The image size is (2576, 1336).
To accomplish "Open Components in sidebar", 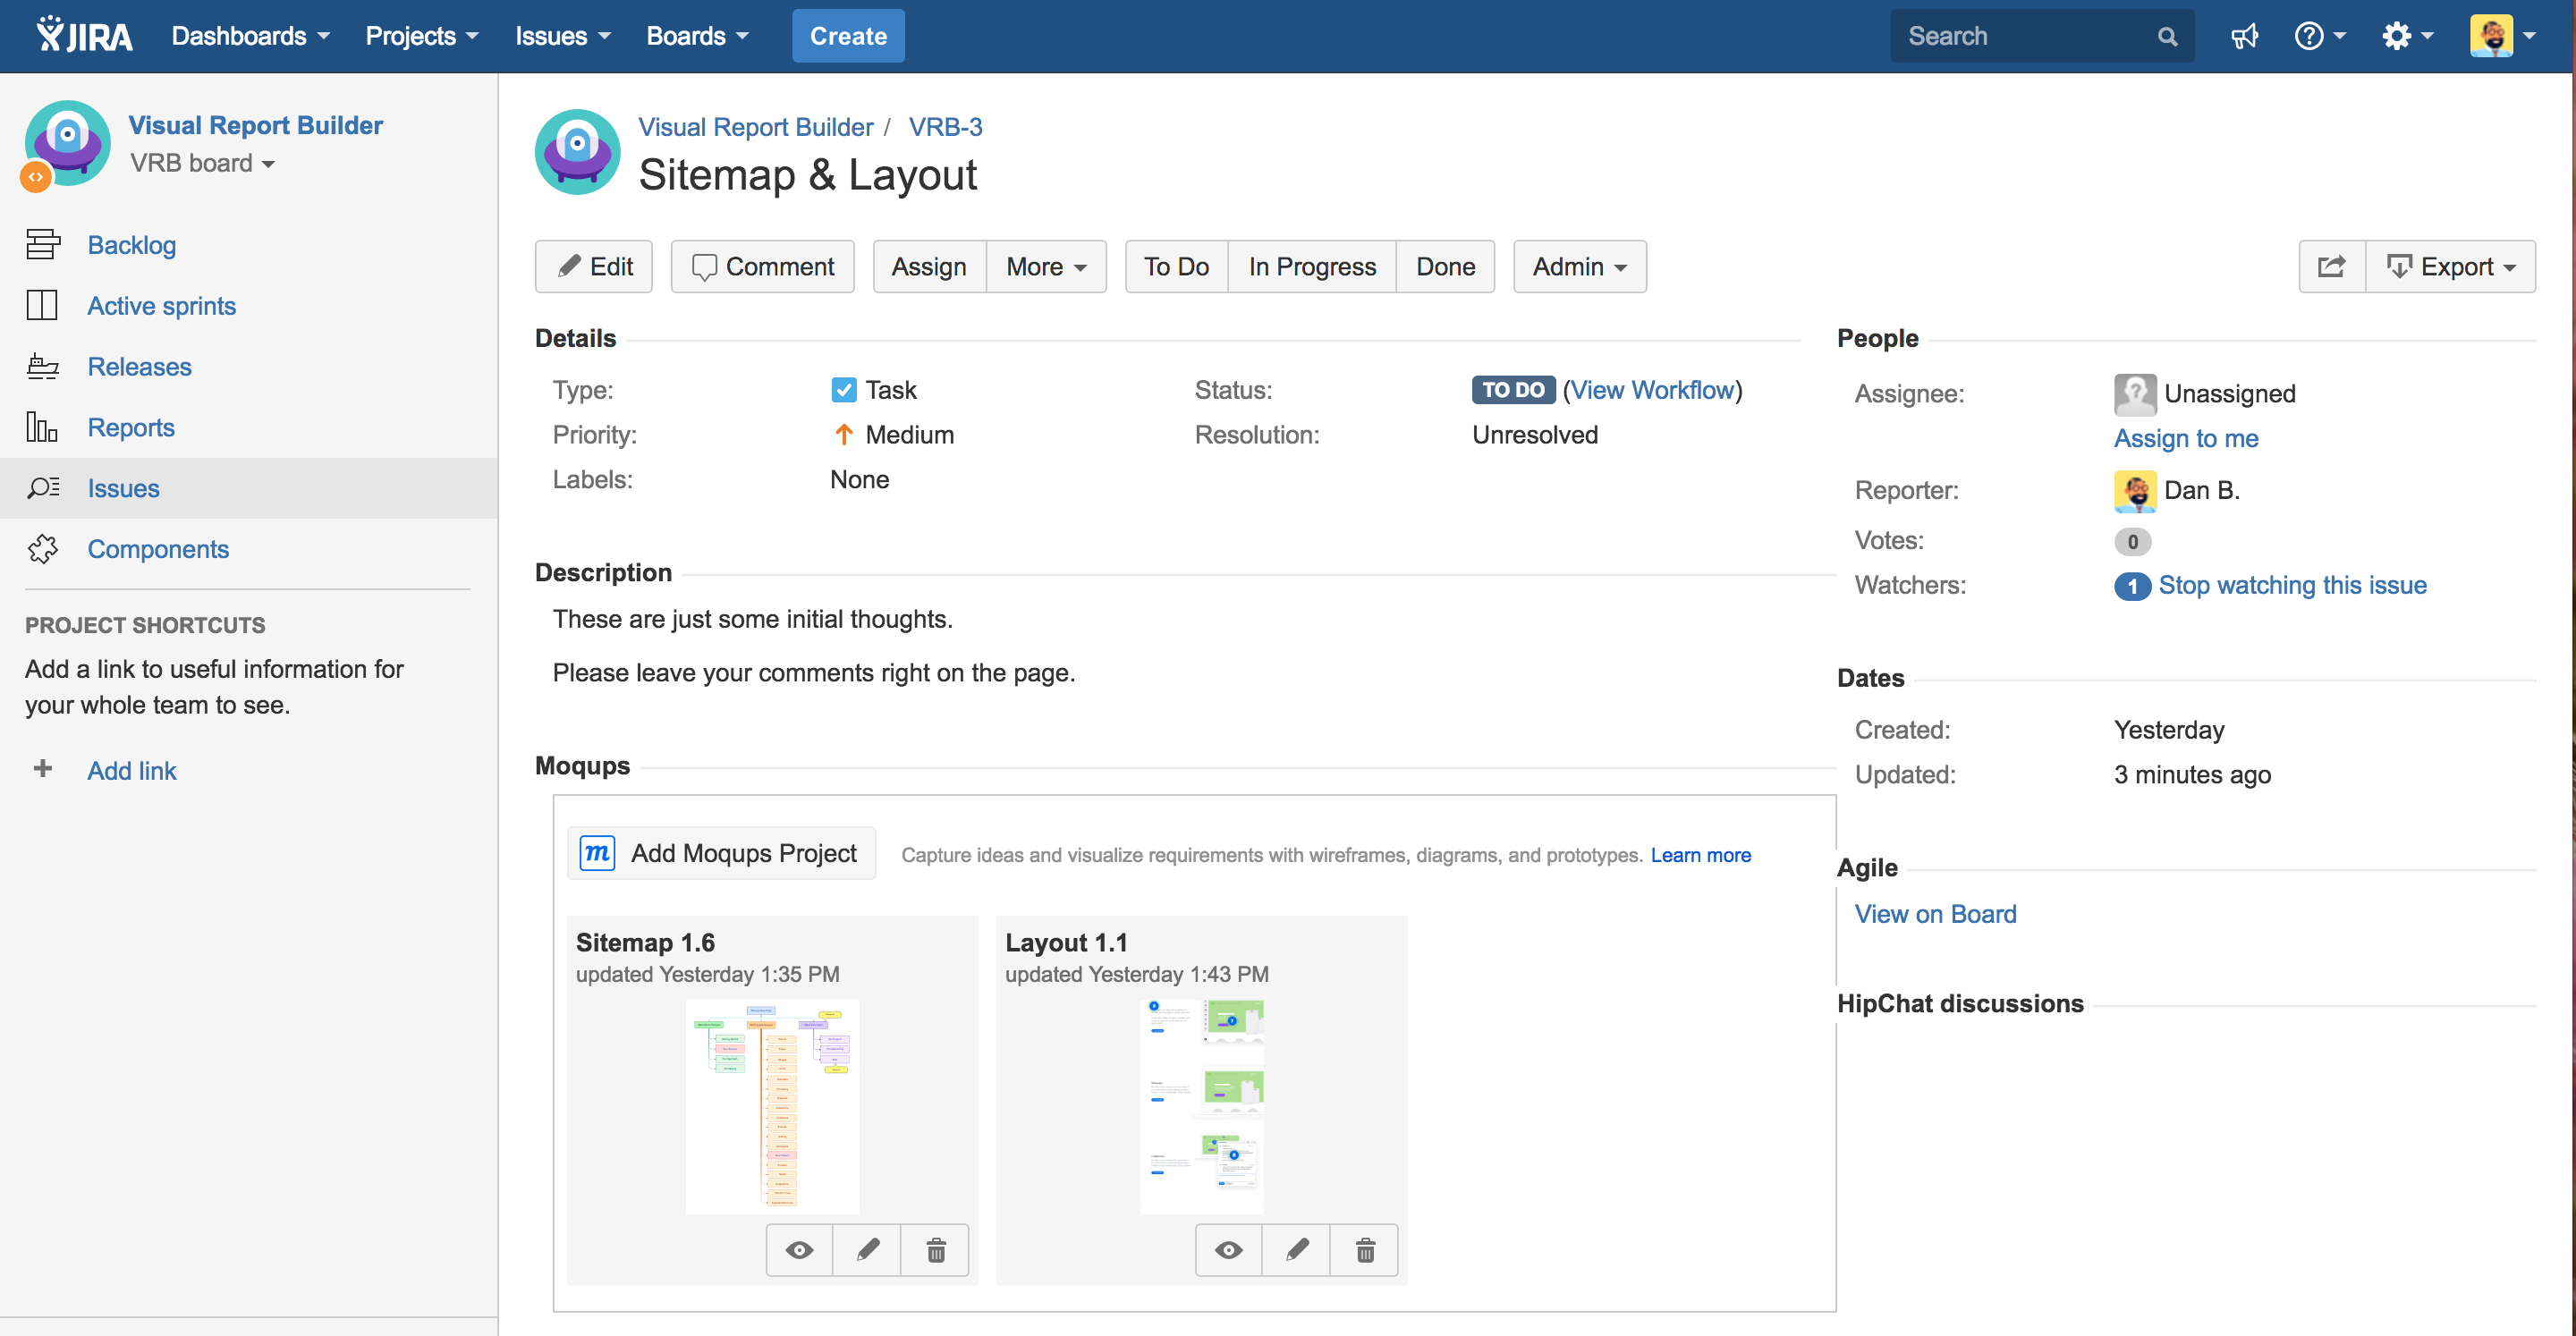I will [158, 549].
